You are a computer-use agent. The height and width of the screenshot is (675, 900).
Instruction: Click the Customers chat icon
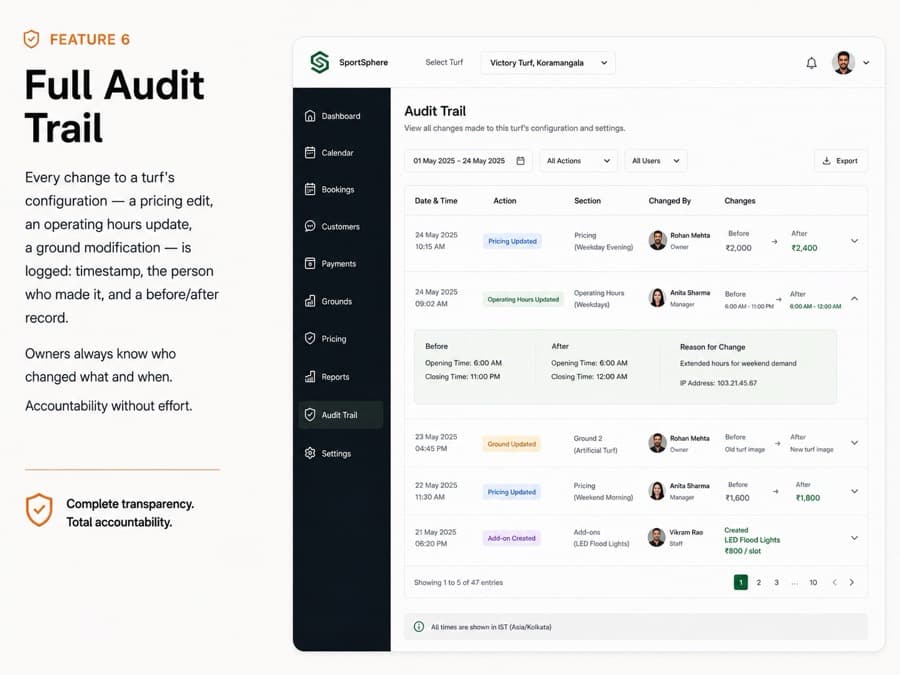pos(310,226)
